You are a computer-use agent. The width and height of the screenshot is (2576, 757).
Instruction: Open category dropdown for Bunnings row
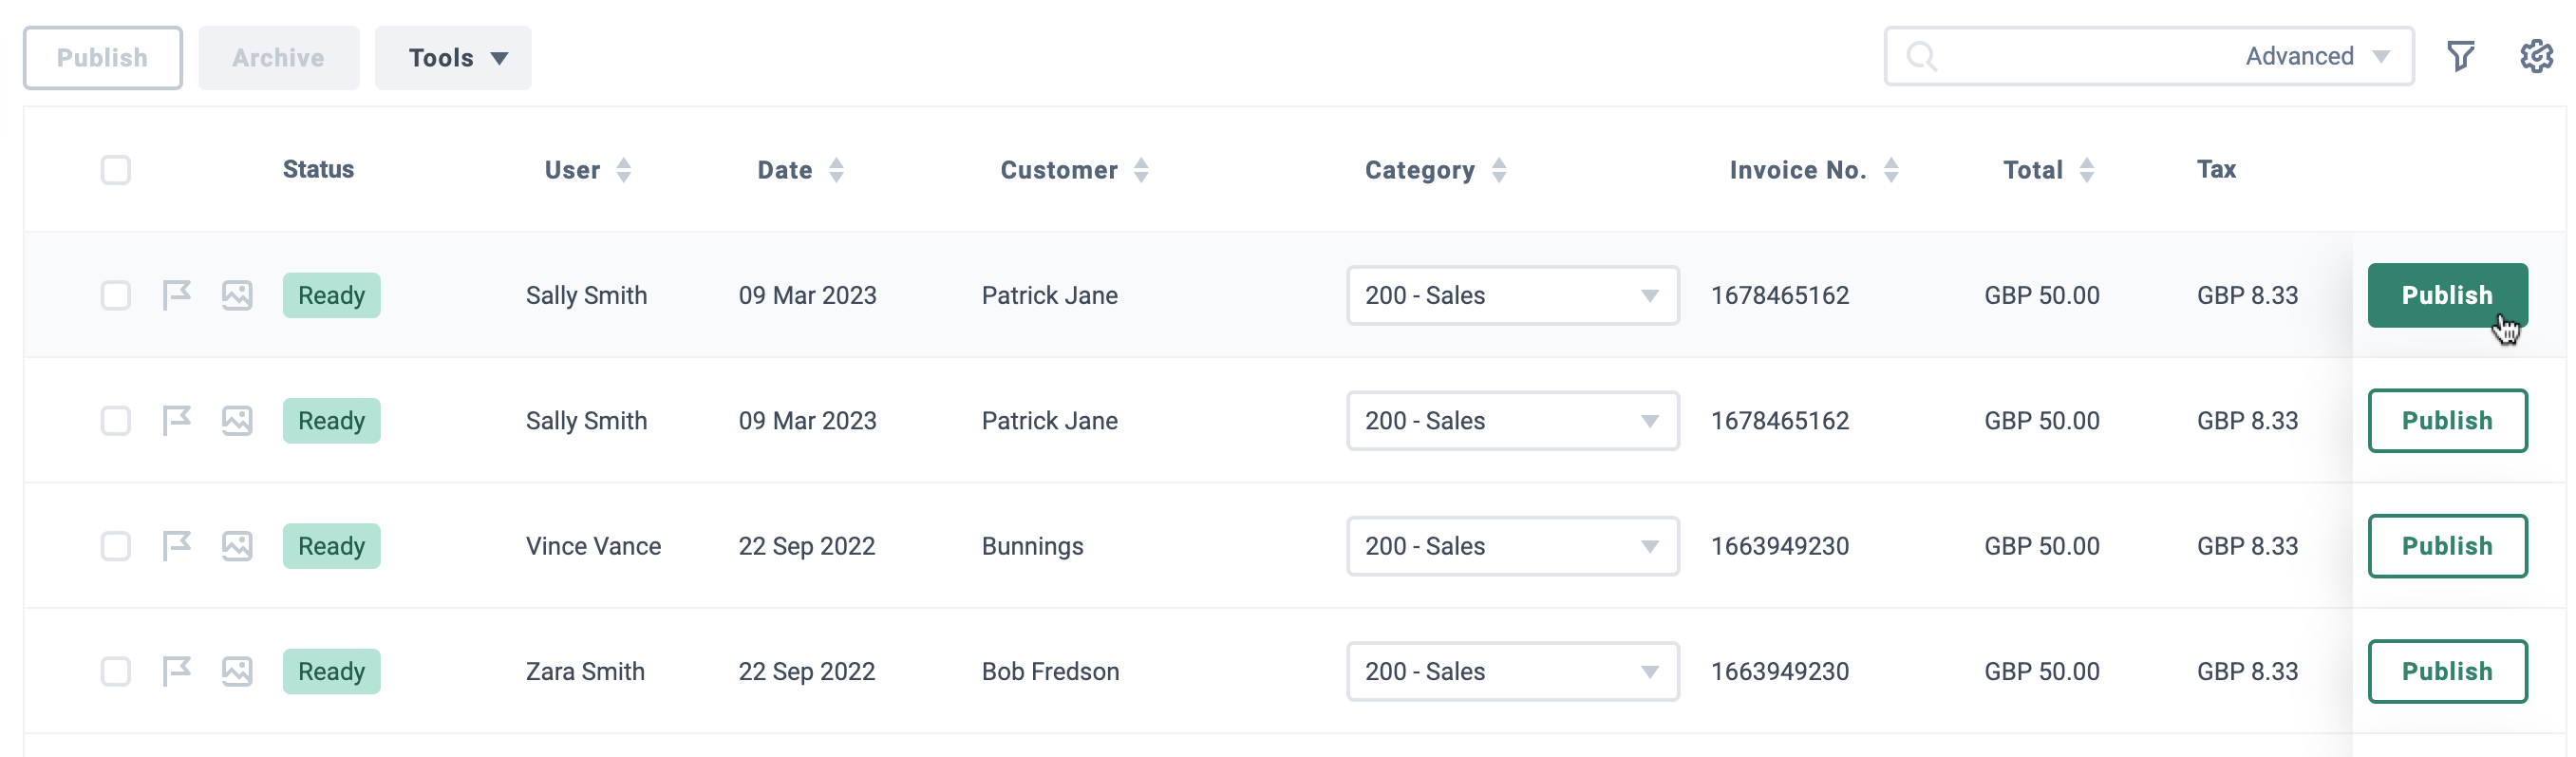click(1512, 546)
